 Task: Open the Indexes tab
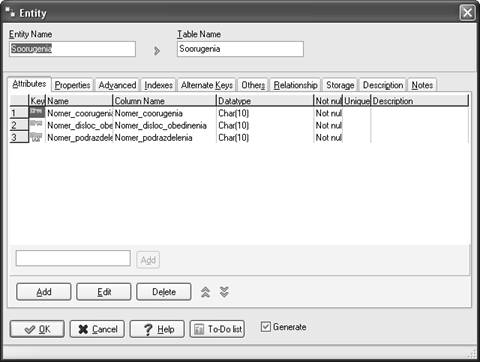[x=158, y=85]
